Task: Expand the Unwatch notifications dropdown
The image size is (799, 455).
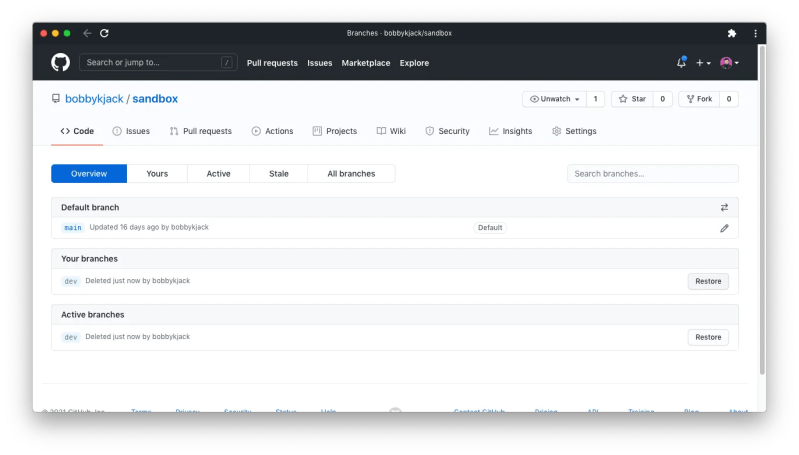Action: [554, 99]
